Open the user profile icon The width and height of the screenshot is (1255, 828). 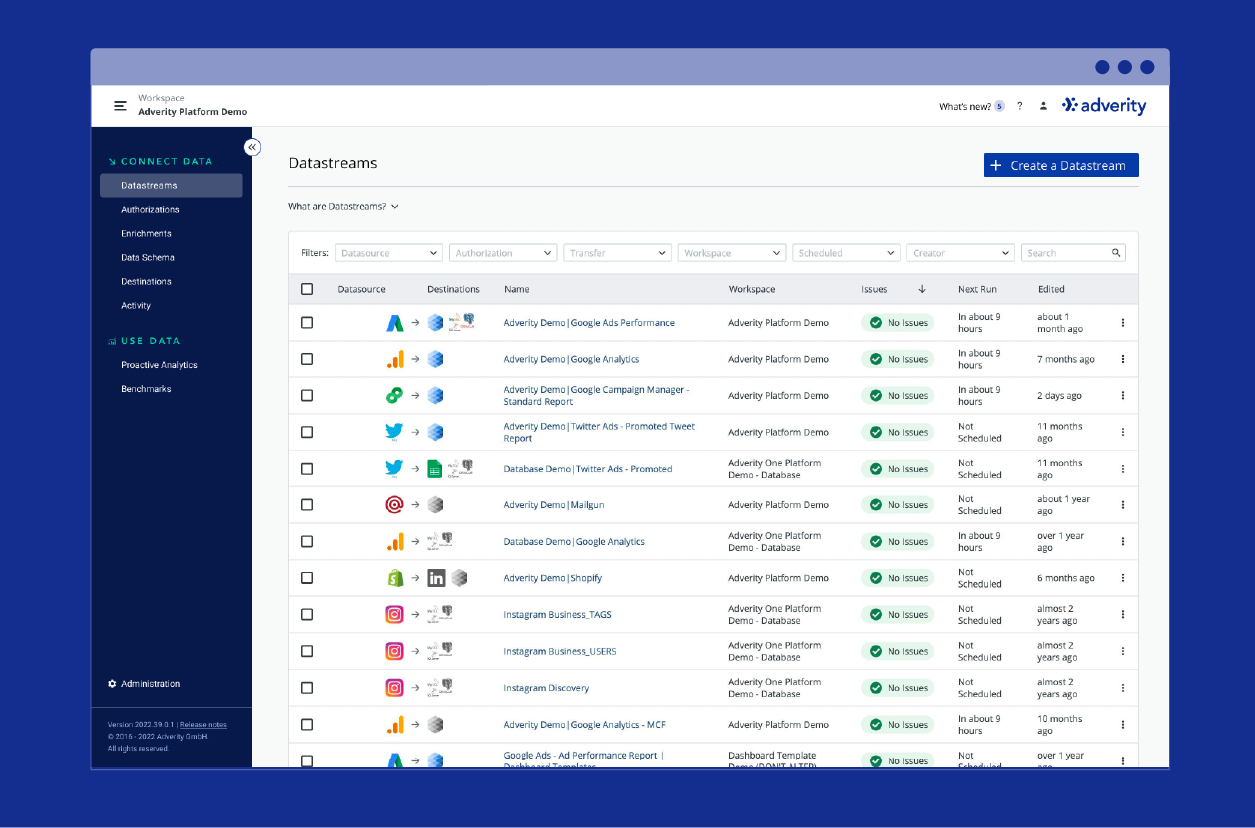pyautogui.click(x=1043, y=105)
